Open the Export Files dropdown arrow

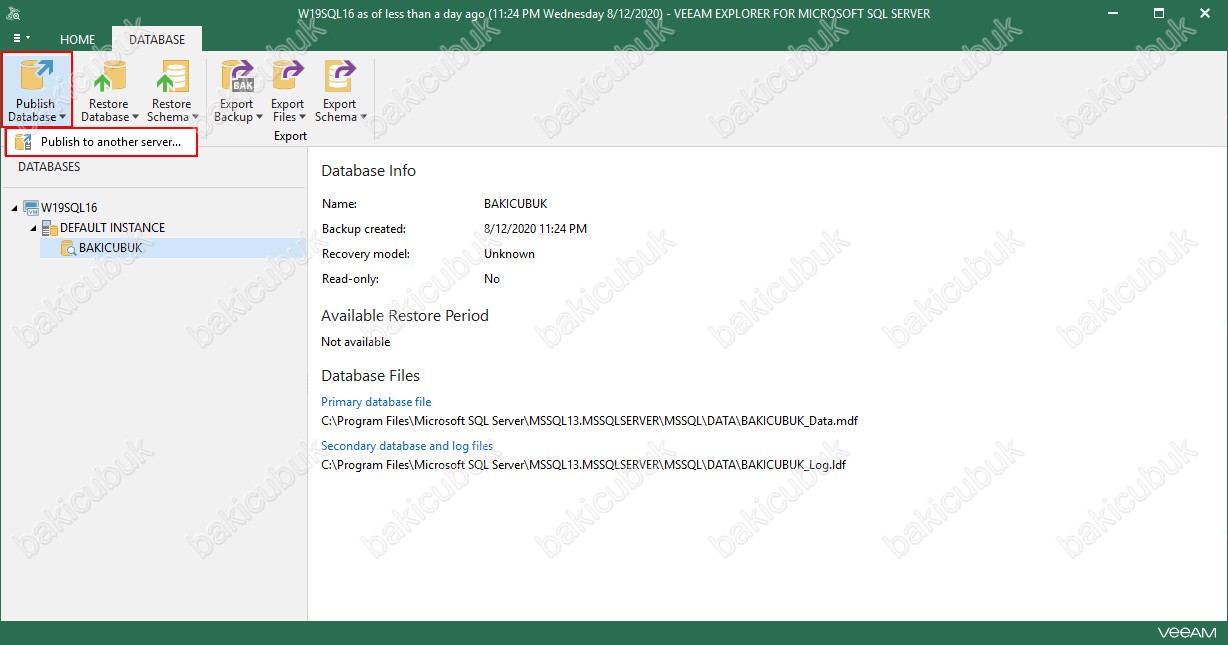pyautogui.click(x=303, y=118)
